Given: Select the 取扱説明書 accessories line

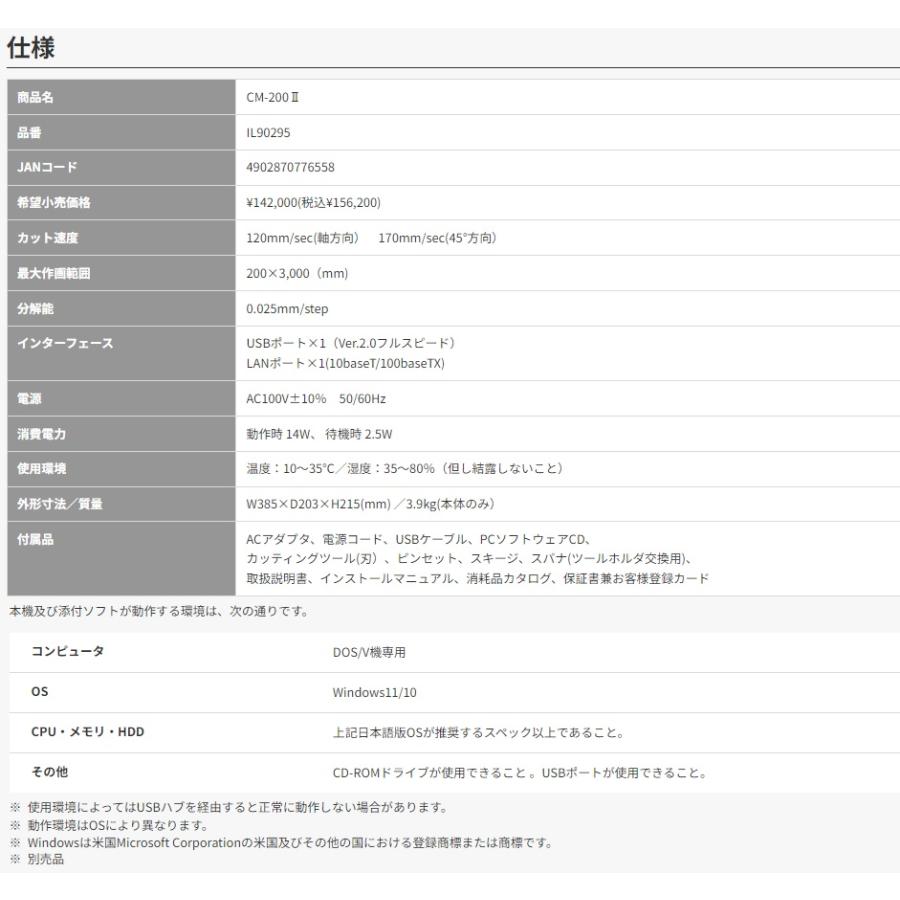Looking at the screenshot, I should pos(478,578).
